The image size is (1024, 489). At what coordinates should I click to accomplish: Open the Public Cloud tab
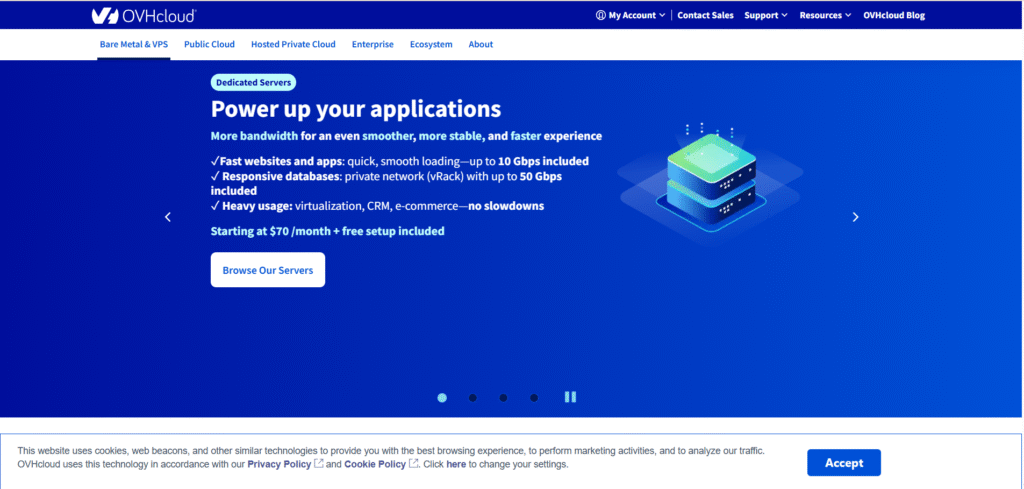(x=209, y=44)
